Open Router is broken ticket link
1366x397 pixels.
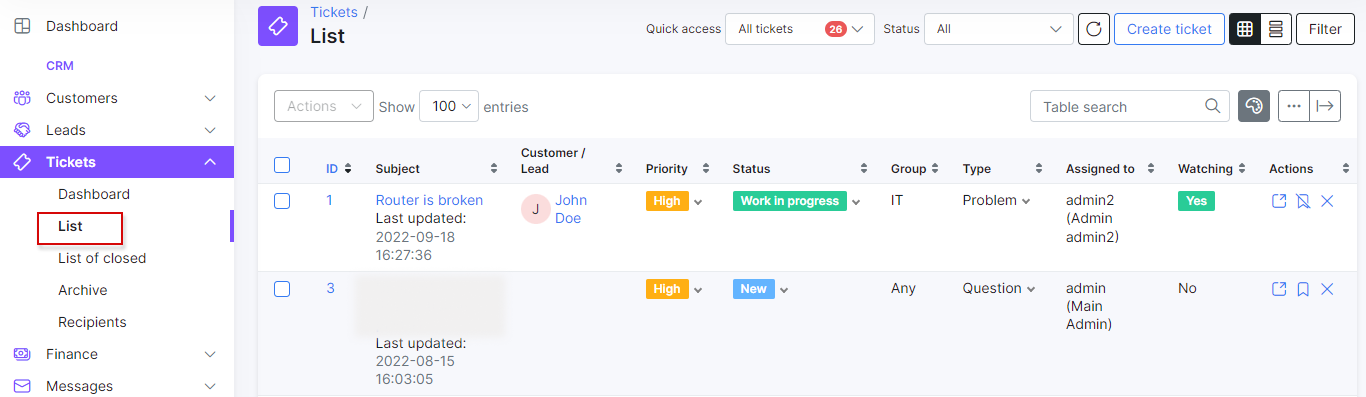pyautogui.click(x=429, y=200)
